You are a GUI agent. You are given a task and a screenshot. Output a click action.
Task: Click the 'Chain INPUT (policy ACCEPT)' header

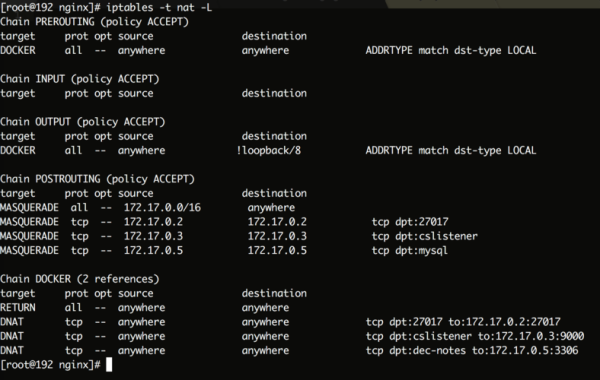80,79
